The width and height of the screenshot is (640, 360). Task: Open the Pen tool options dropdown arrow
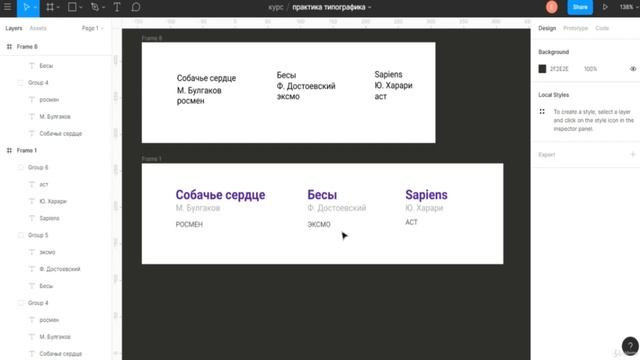tap(103, 7)
